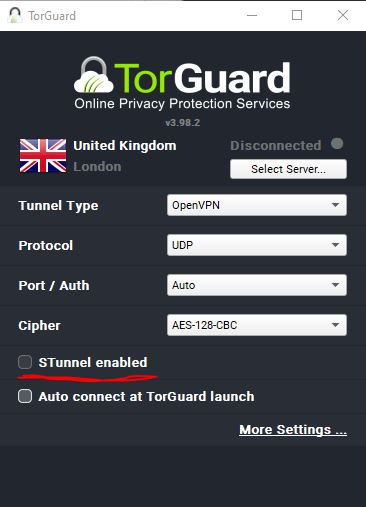This screenshot has height=507, width=366.
Task: Tick Auto connect at TorGuard launch
Action: [25, 396]
